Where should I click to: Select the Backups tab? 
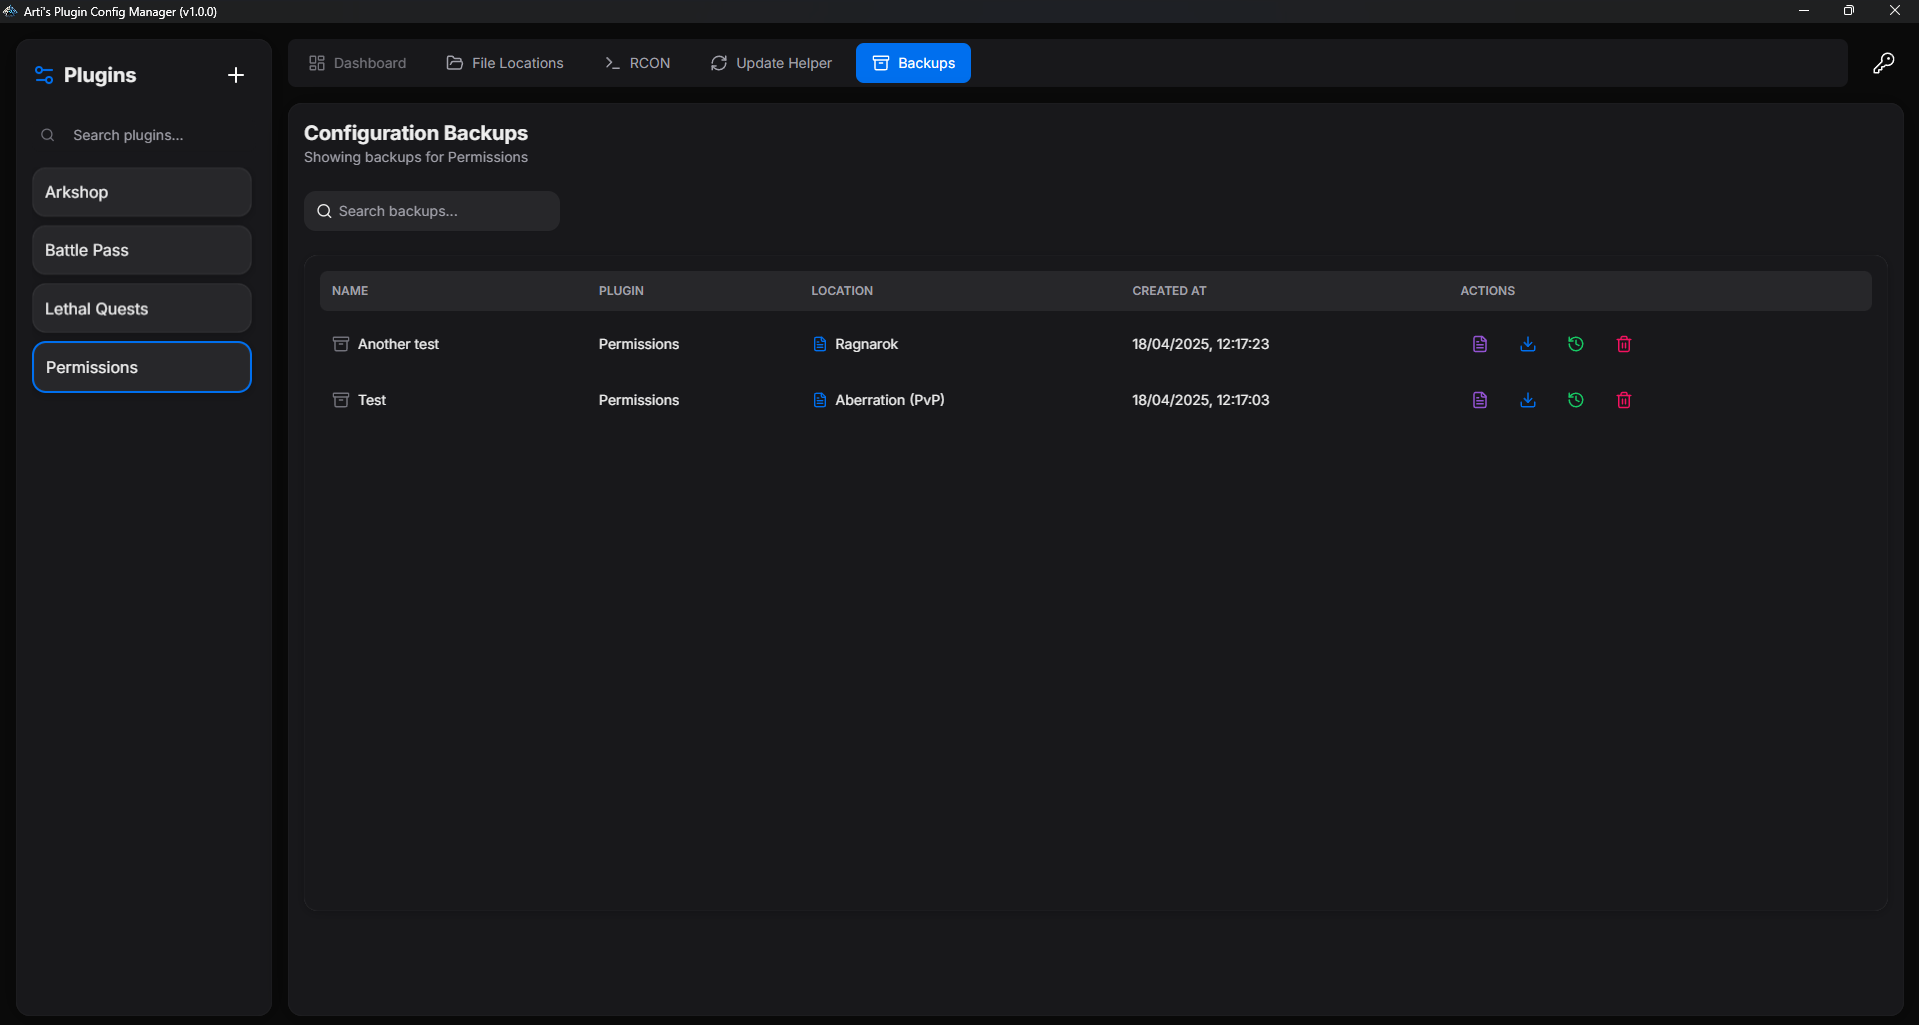[x=913, y=63]
